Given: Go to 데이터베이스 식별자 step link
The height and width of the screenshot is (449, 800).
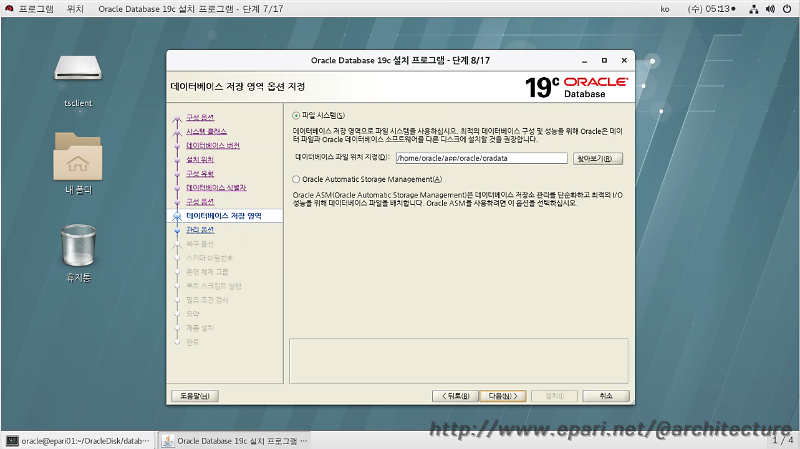Looking at the screenshot, I should pyautogui.click(x=216, y=188).
